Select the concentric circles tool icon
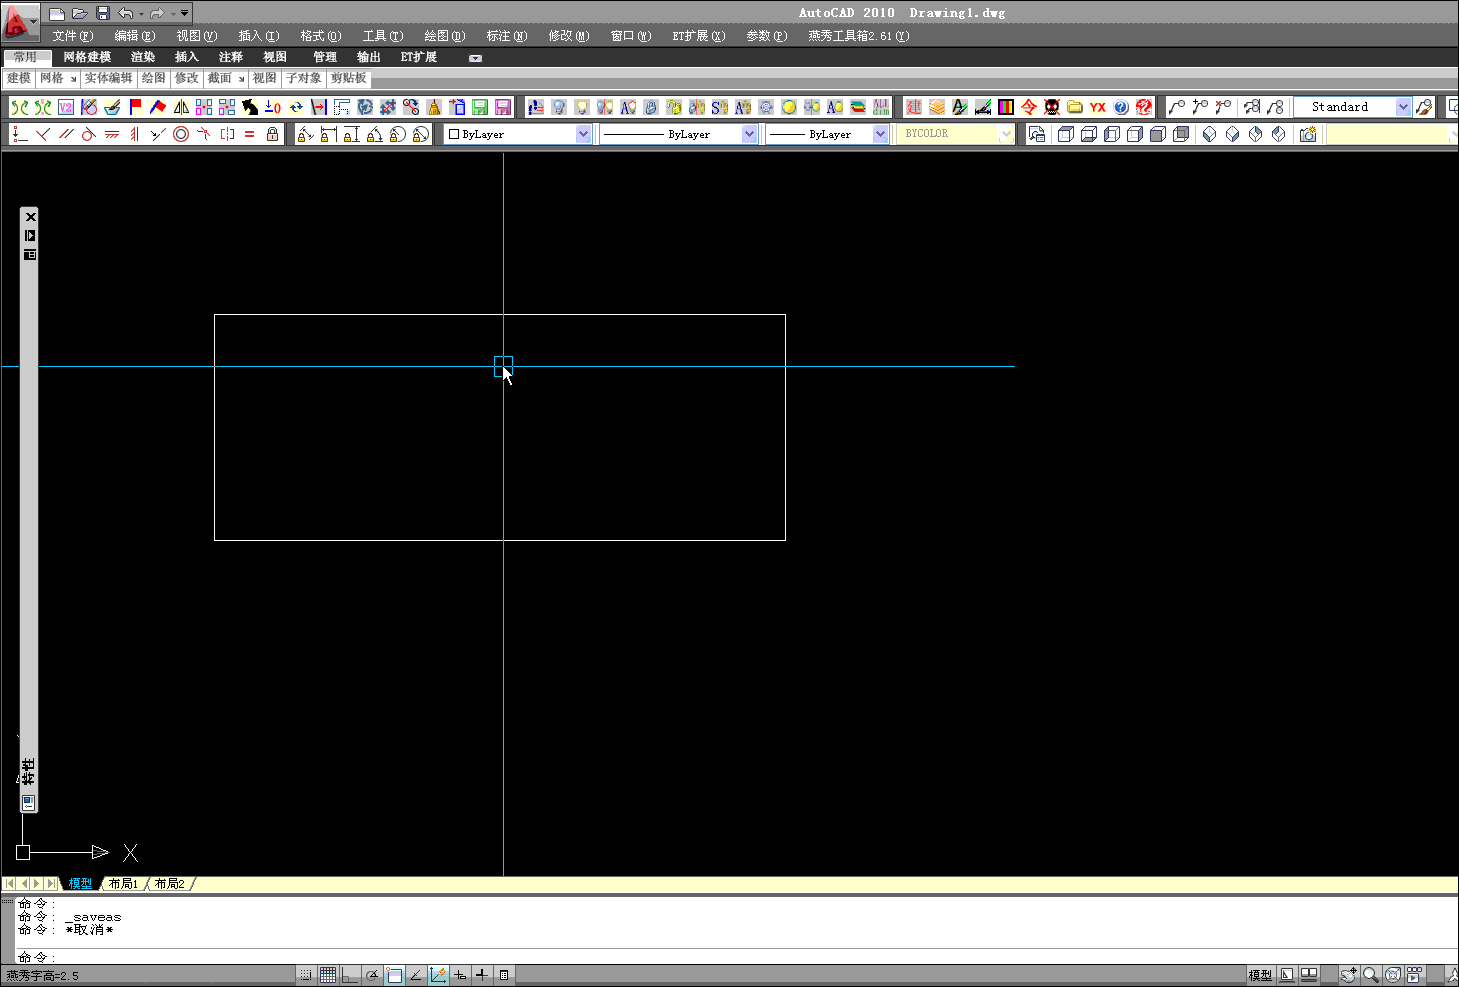 tap(181, 134)
